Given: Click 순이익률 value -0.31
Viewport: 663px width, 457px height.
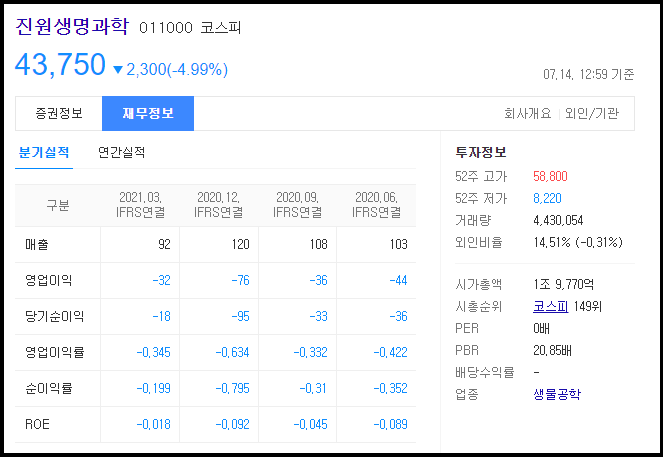Looking at the screenshot, I should tap(313, 388).
